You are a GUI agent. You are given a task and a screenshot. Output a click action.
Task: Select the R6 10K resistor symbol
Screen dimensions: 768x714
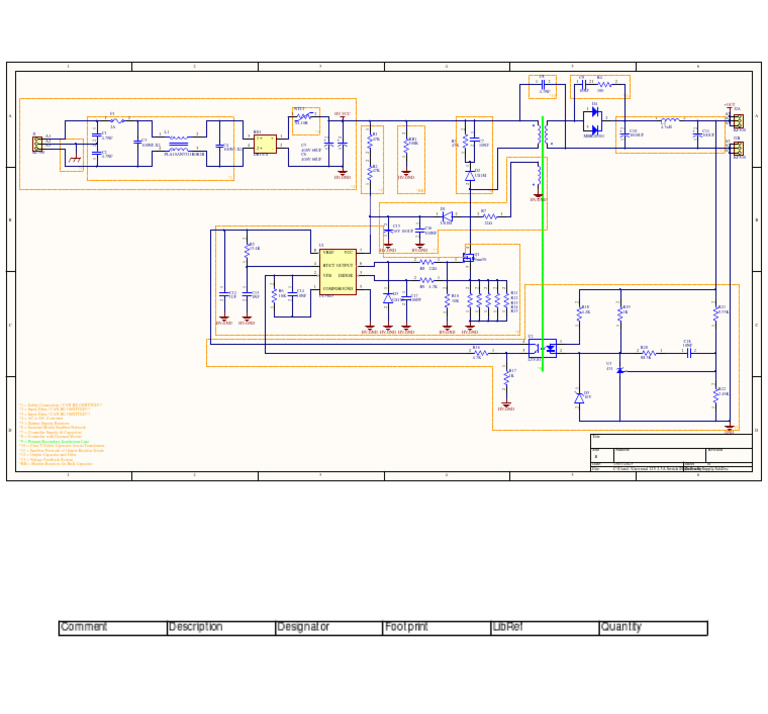point(274,296)
